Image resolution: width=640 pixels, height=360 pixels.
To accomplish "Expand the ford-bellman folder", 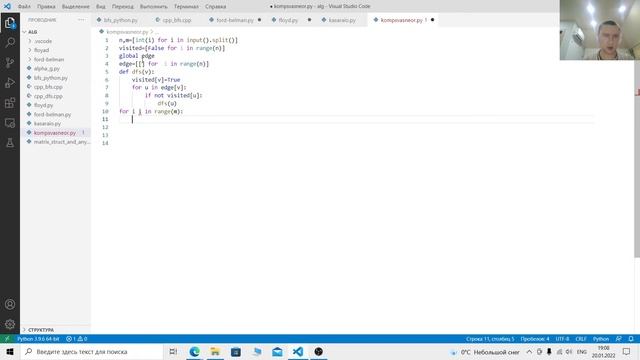I will click(x=49, y=59).
